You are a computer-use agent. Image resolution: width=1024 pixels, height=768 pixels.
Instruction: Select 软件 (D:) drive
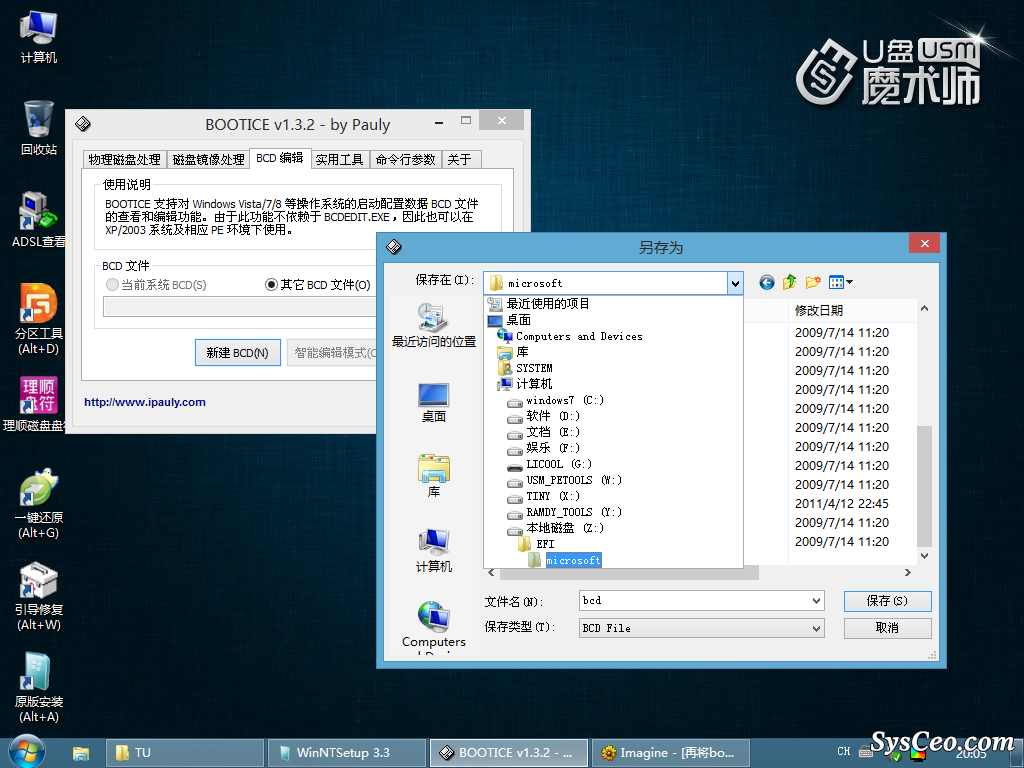coord(544,416)
